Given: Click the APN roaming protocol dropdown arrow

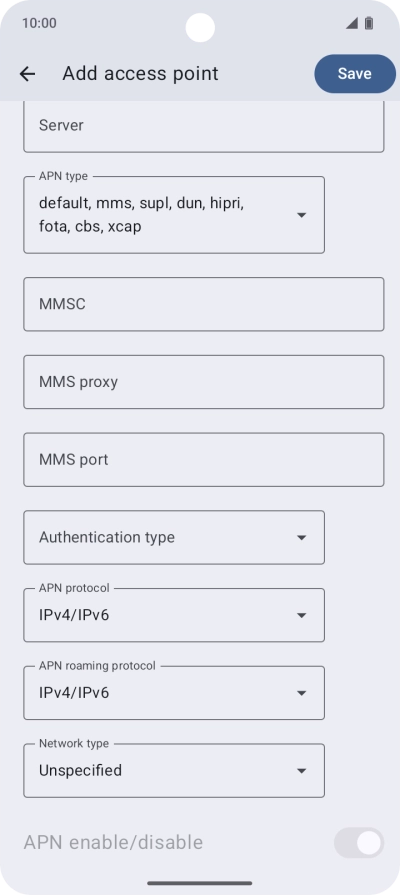Looking at the screenshot, I should tap(302, 693).
